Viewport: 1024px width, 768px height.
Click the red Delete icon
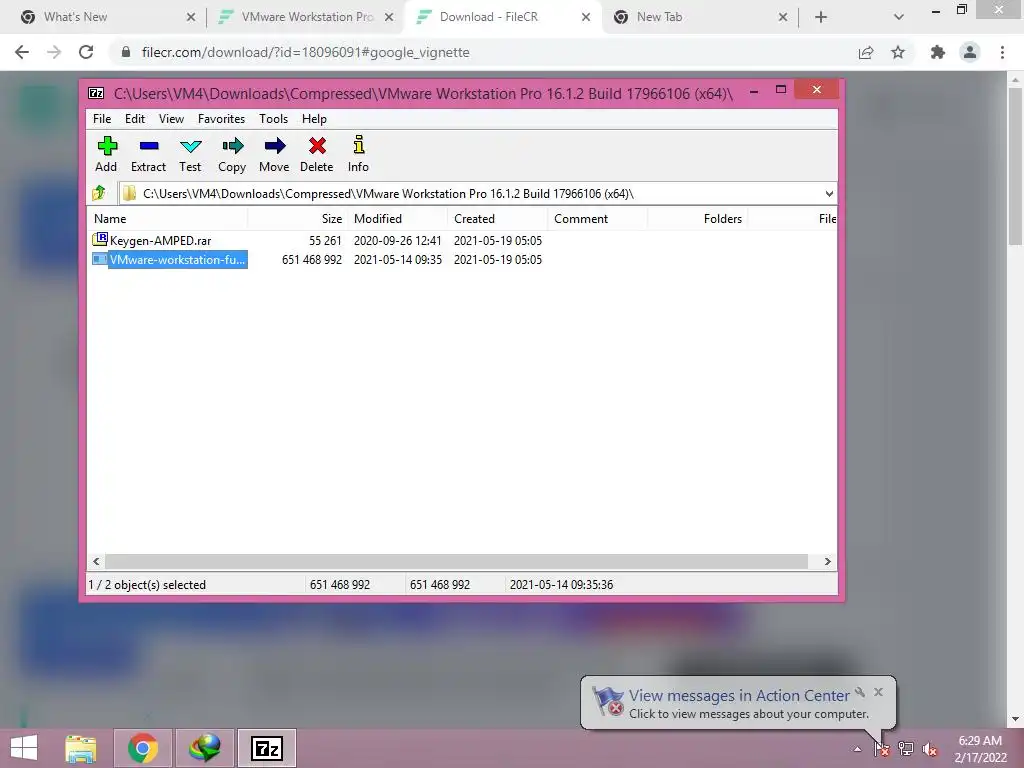317,154
